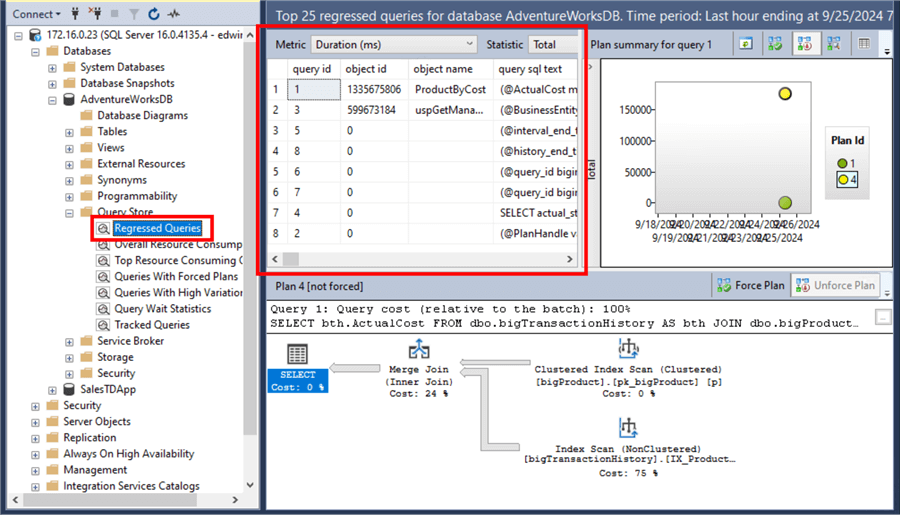Expand System Databases folder
The width and height of the screenshot is (900, 515).
(52, 68)
